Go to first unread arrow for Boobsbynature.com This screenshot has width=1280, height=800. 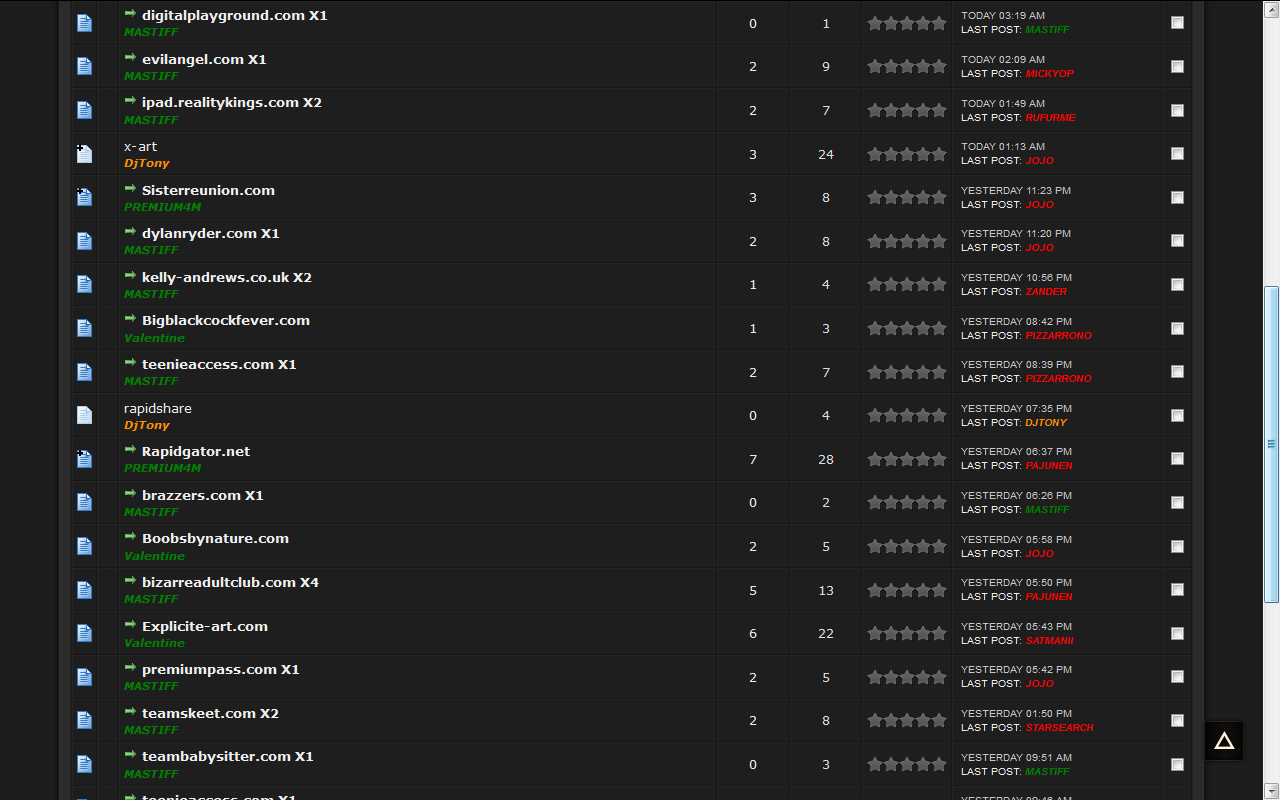[x=130, y=537]
